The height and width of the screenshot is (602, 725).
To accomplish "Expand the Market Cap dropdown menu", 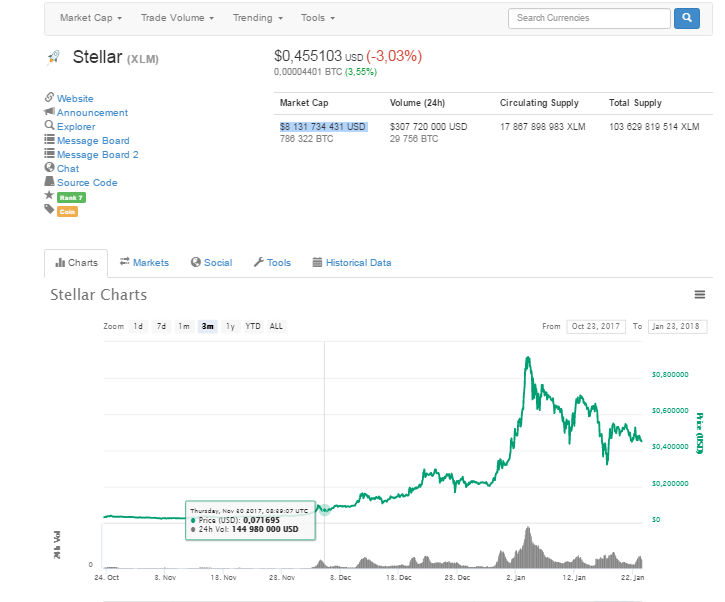I will pos(92,18).
